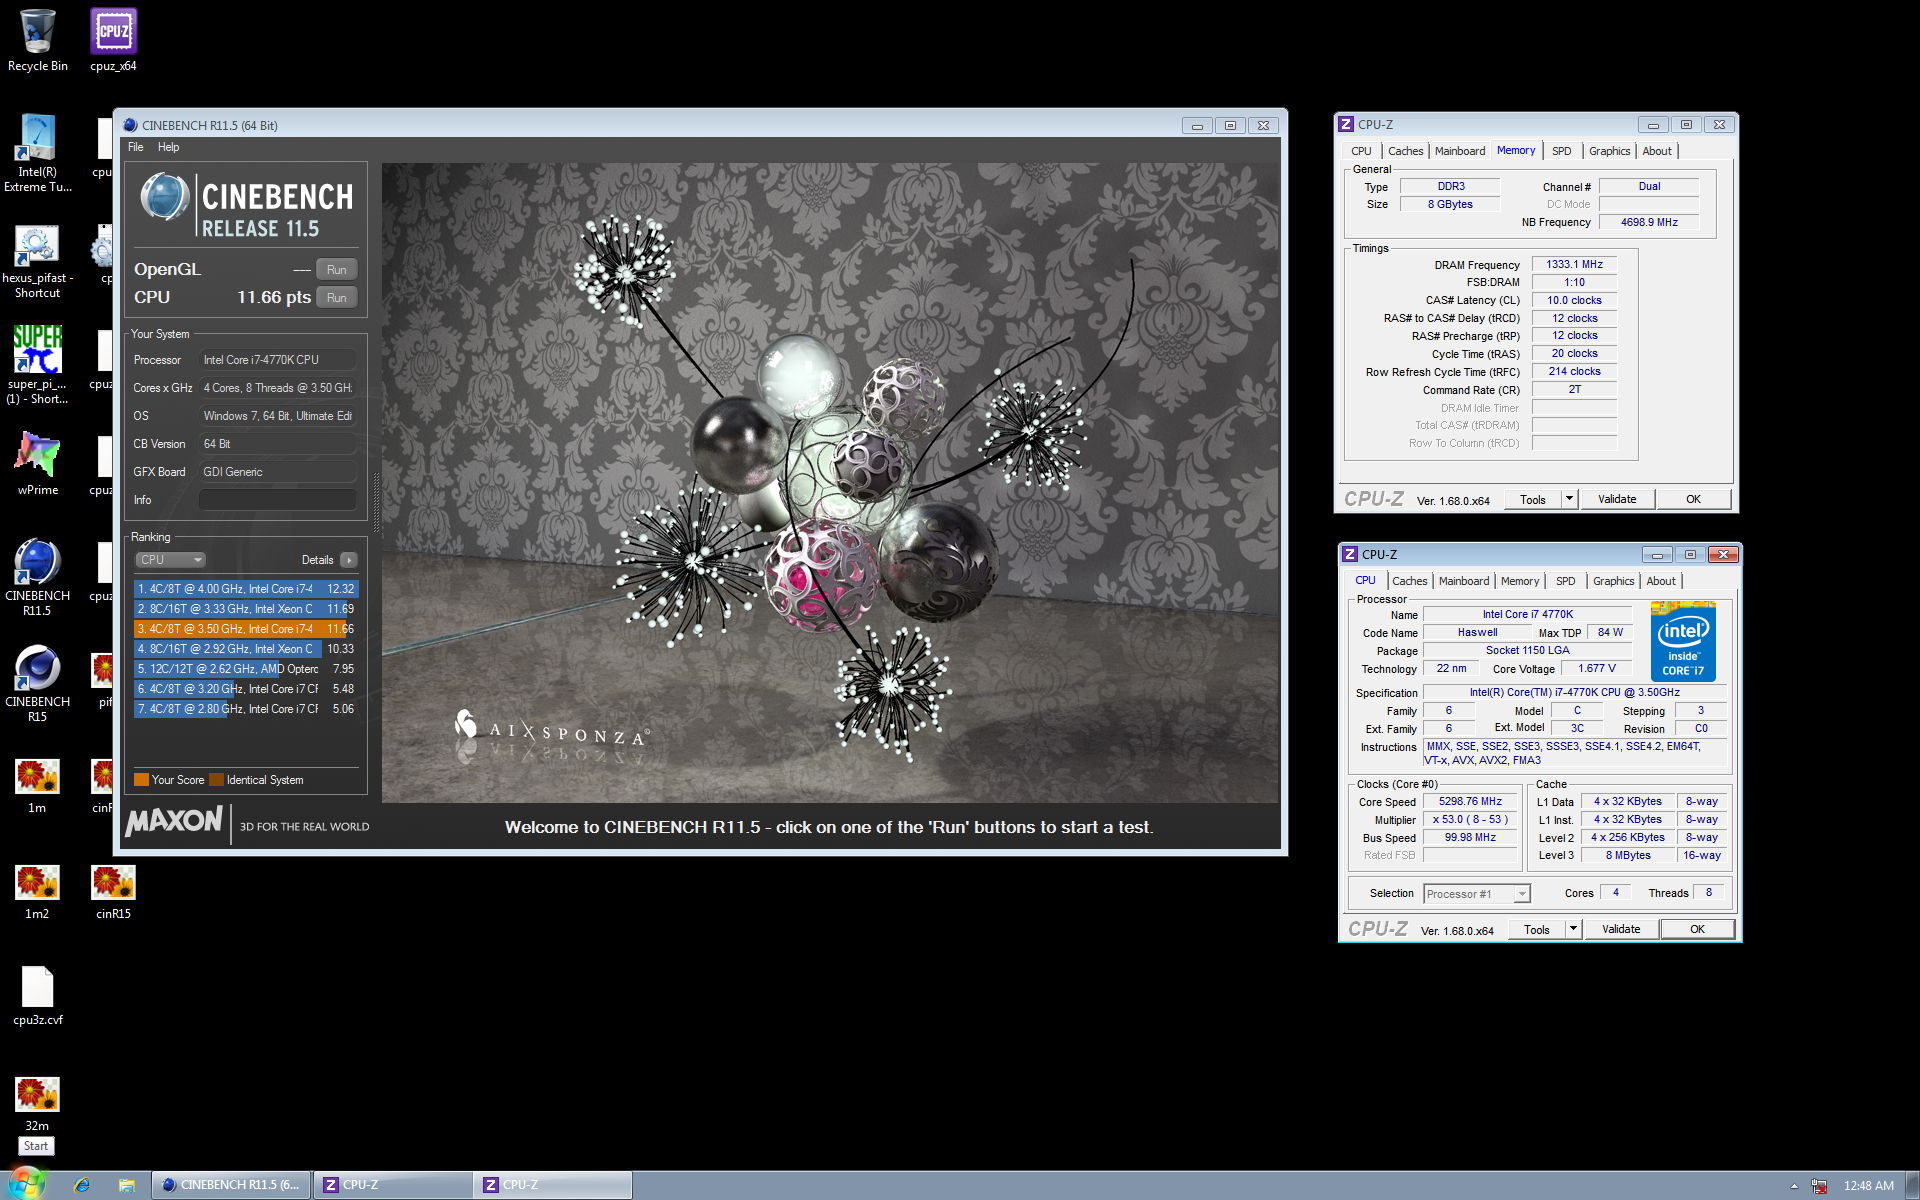The height and width of the screenshot is (1200, 1920).
Task: Open the cpuz_x64 desktop icon
Action: pos(113,40)
